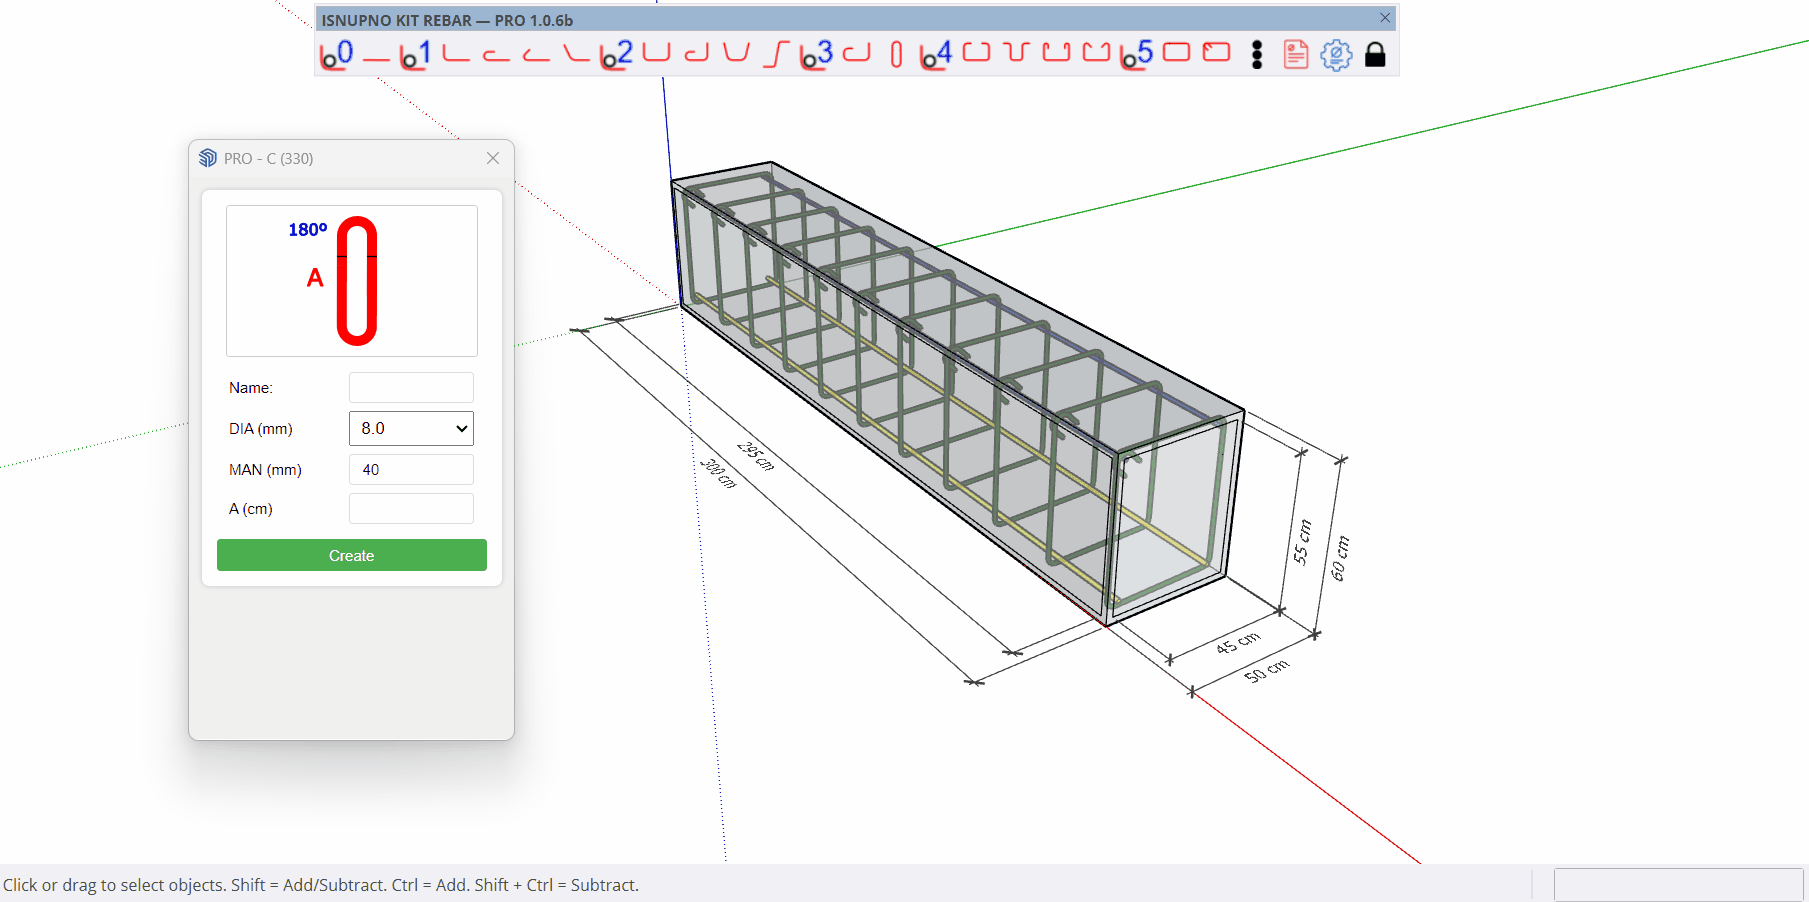The image size is (1809, 902).
Task: Choose the closed rectangular stirrup tool
Action: [x=1176, y=53]
